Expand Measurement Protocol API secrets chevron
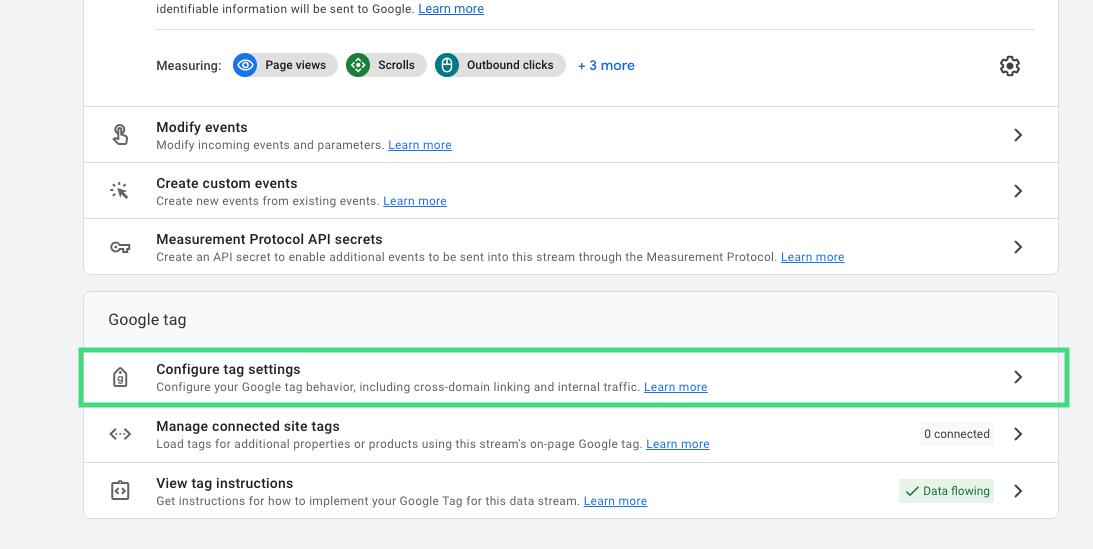1093x549 pixels. (1018, 247)
